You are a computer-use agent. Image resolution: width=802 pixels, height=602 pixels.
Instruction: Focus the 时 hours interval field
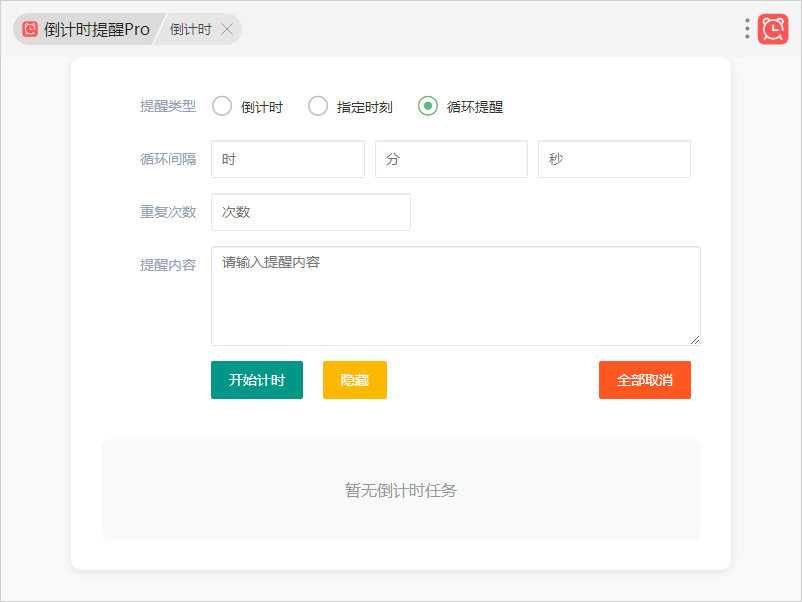coord(287,159)
